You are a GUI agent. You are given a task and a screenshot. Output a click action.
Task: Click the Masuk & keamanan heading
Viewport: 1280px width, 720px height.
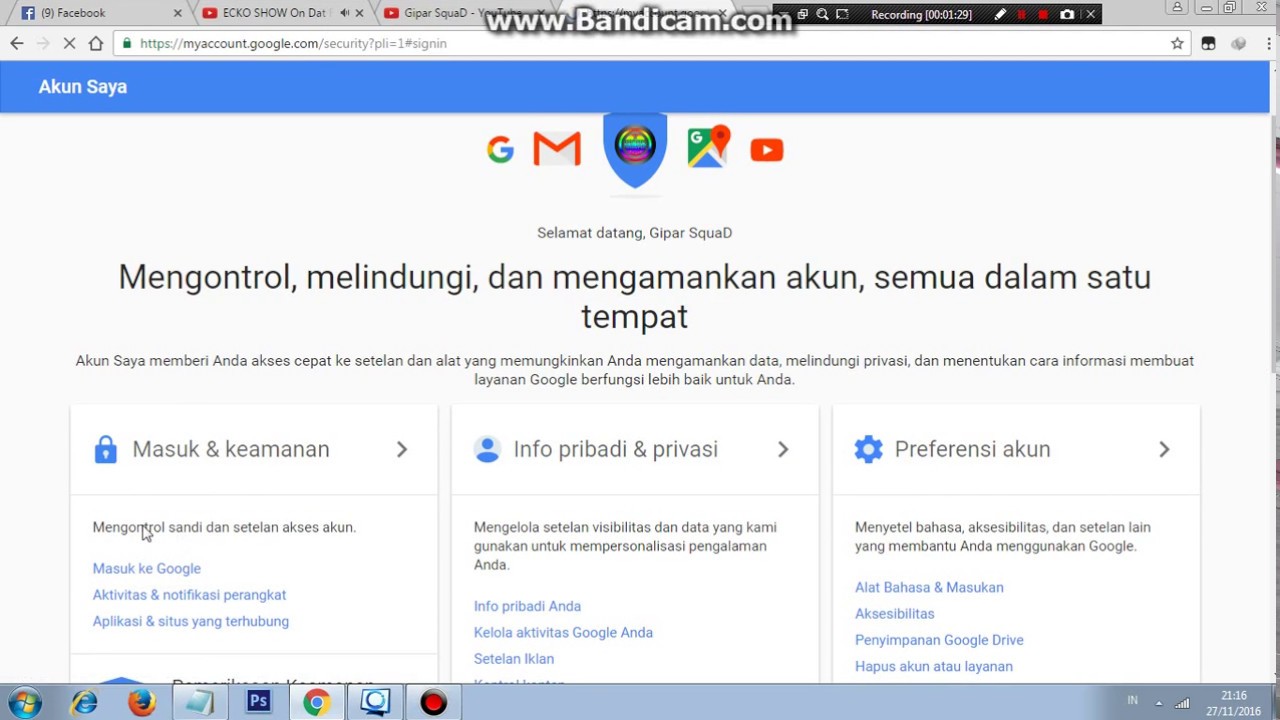click(x=231, y=449)
